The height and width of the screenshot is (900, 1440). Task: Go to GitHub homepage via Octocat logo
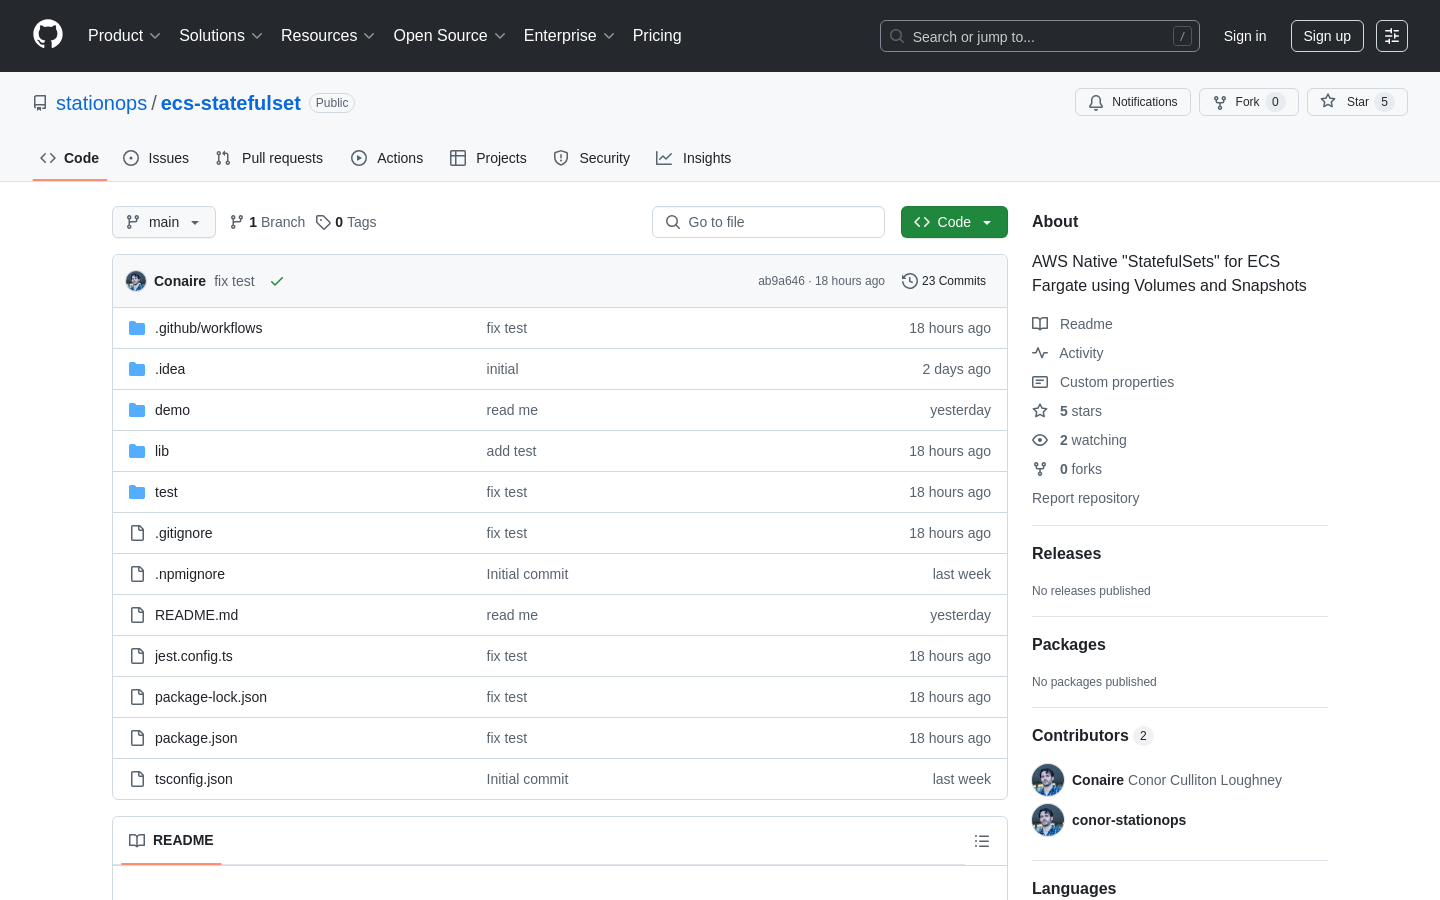click(x=48, y=35)
